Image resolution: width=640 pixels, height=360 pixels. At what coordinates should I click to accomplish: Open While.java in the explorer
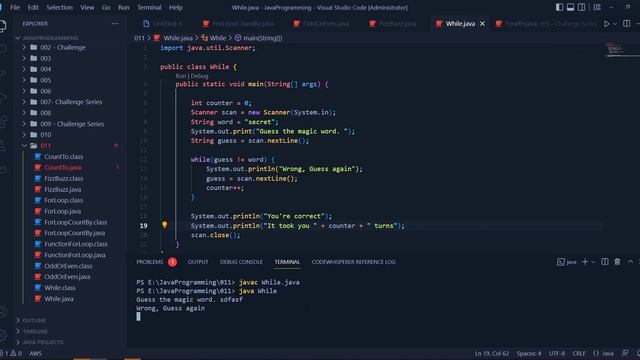(59, 298)
